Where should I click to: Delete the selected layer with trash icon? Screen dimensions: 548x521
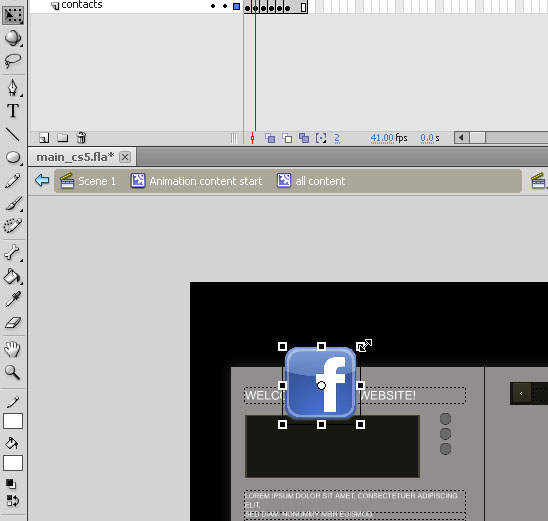tap(81, 138)
